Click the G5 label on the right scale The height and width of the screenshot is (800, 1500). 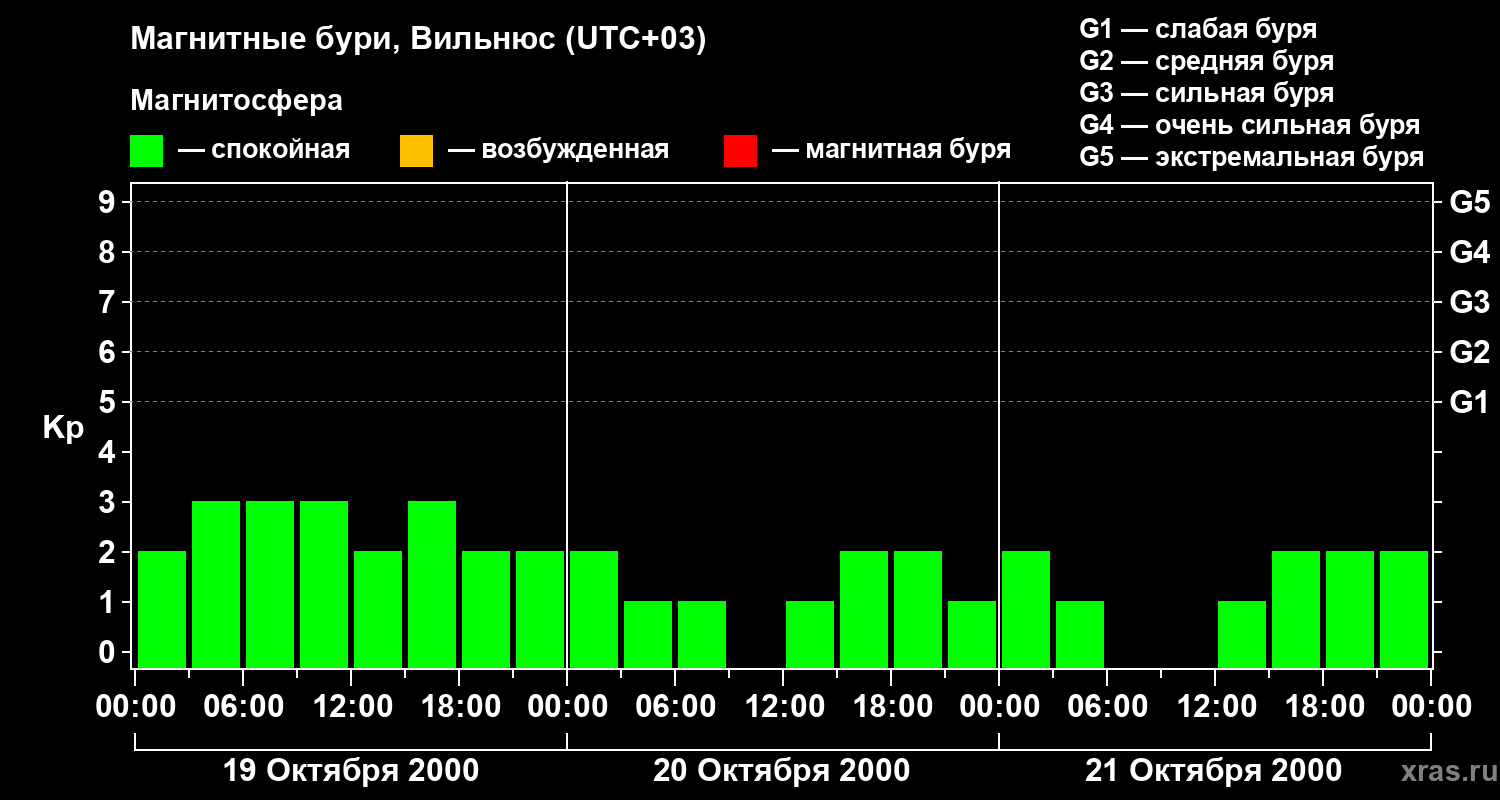(x=1469, y=202)
